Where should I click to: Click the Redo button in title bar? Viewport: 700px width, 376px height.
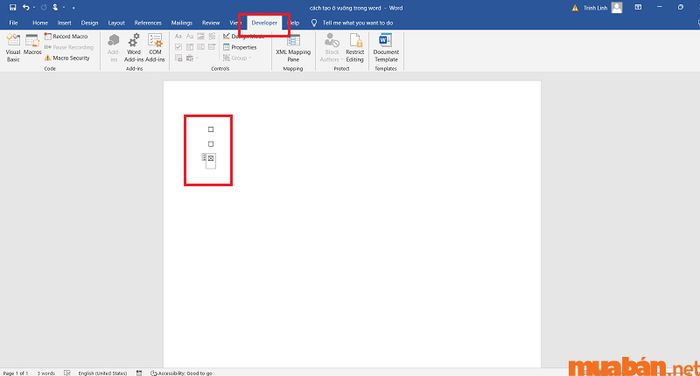pyautogui.click(x=44, y=7)
